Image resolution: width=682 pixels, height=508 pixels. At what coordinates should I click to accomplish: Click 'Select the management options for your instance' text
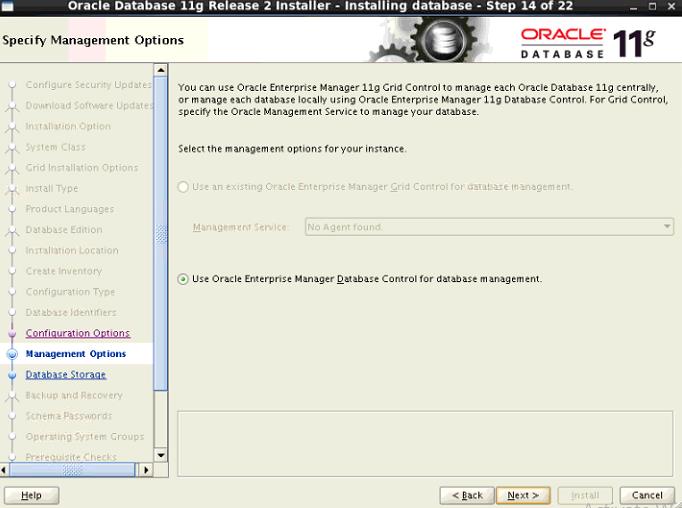coord(292,149)
